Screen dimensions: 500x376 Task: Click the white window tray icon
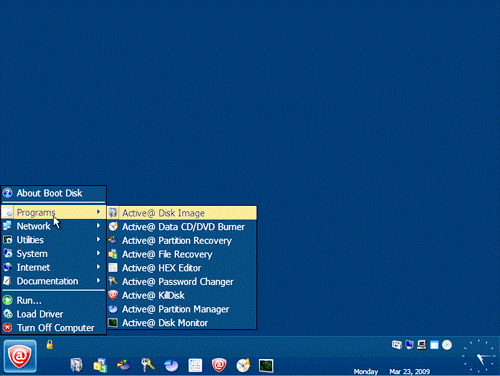[434, 345]
